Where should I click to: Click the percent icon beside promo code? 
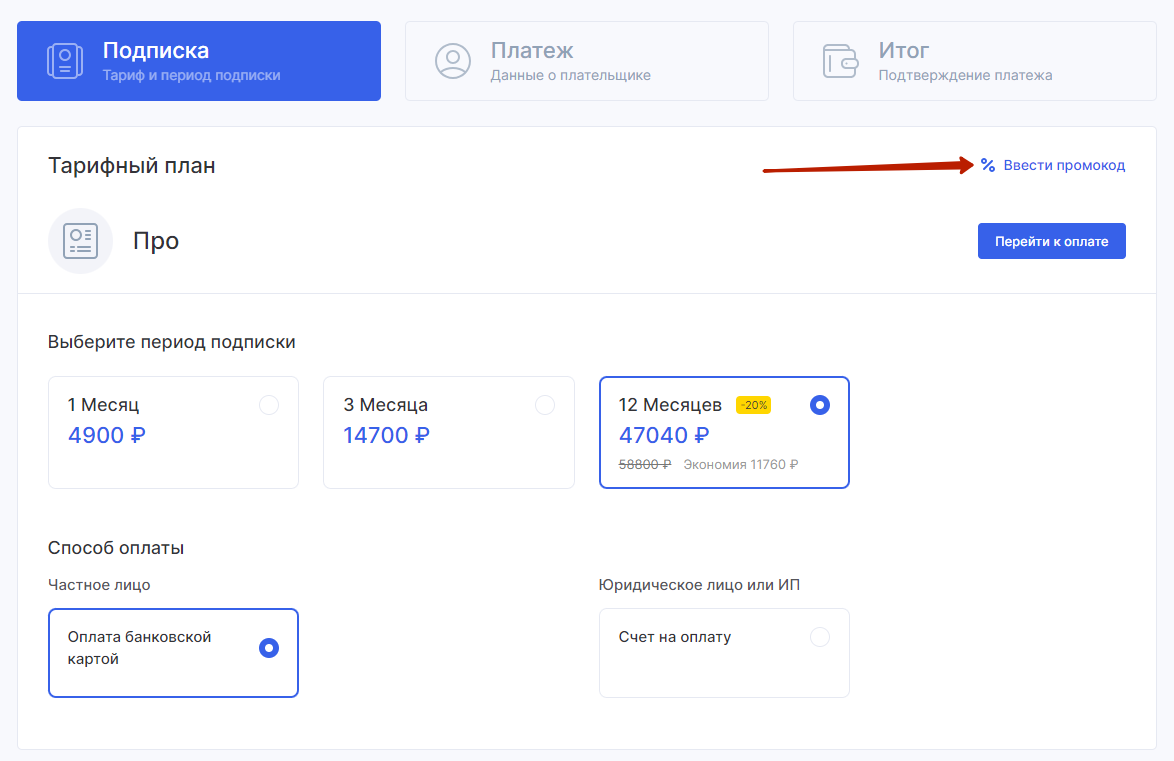coord(988,165)
